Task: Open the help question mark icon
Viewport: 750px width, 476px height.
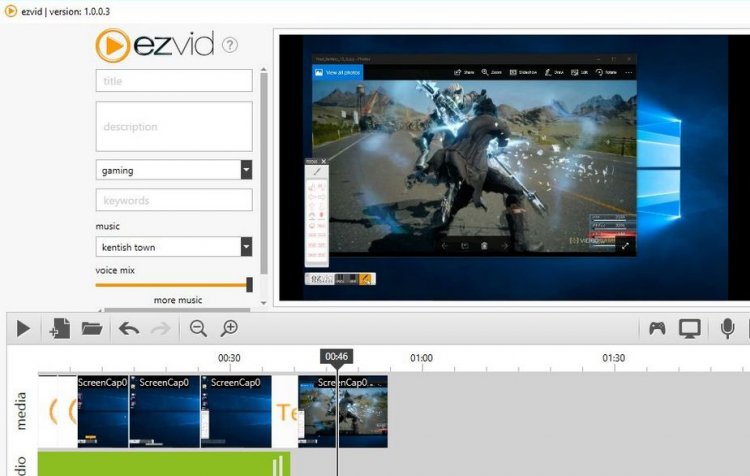Action: [230, 45]
